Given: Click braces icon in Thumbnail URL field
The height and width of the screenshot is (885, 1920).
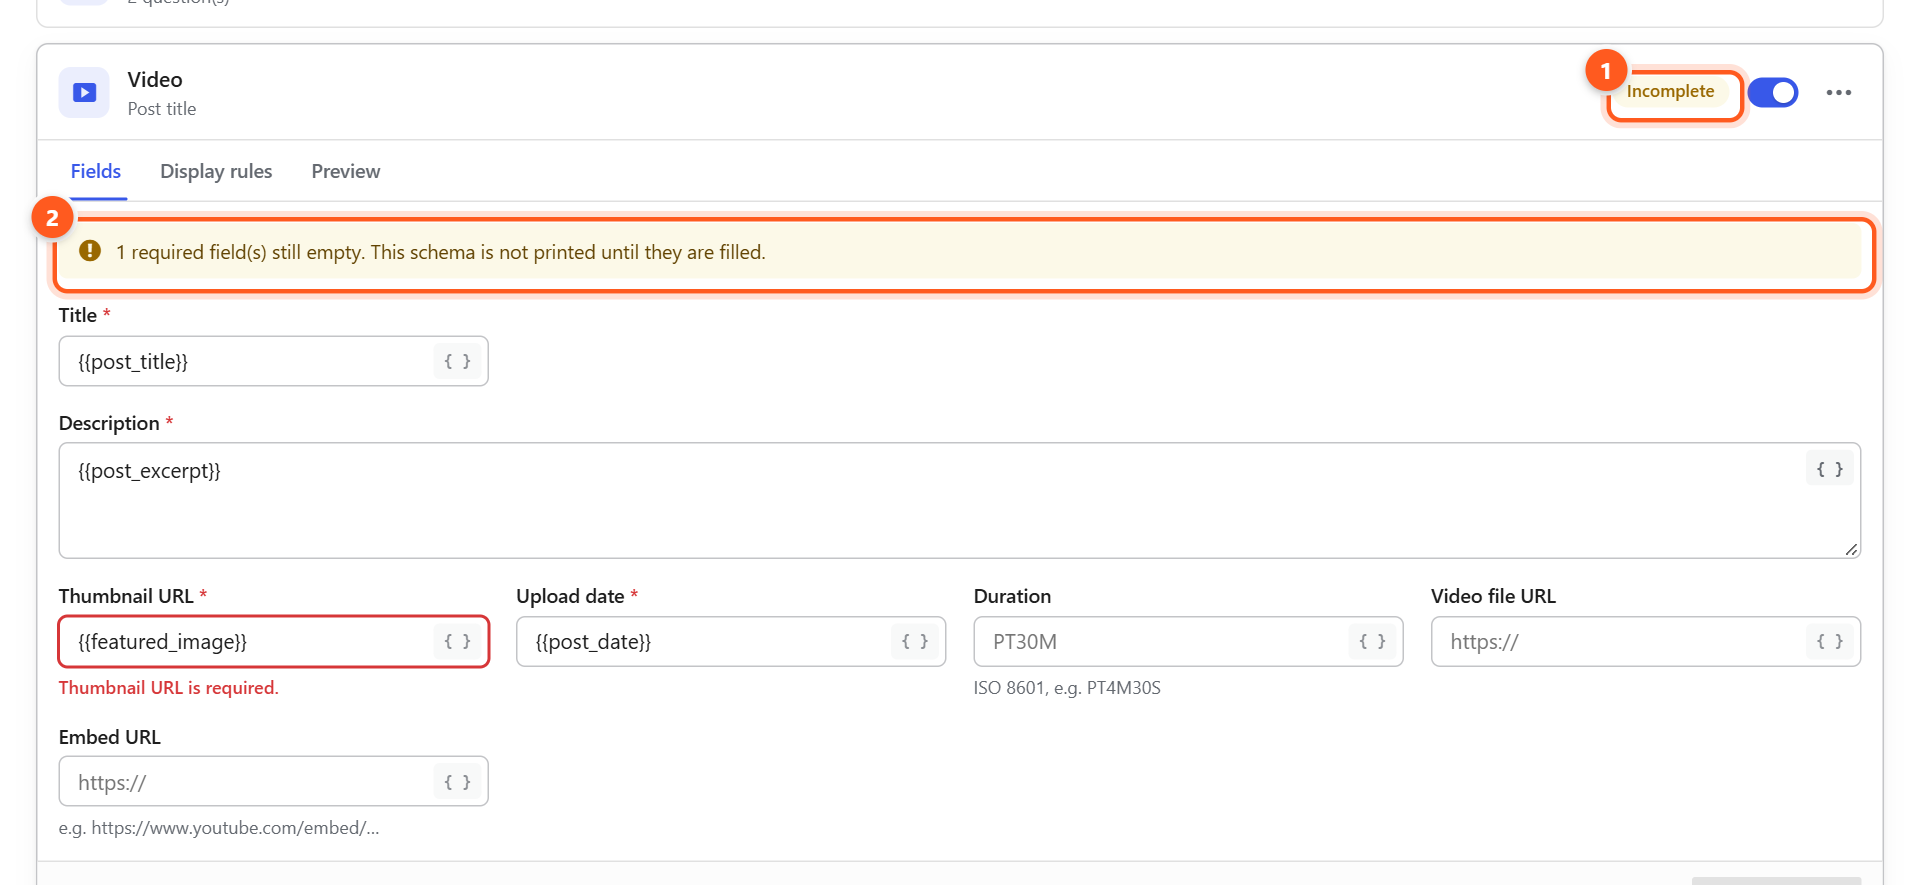Looking at the screenshot, I should click(457, 641).
